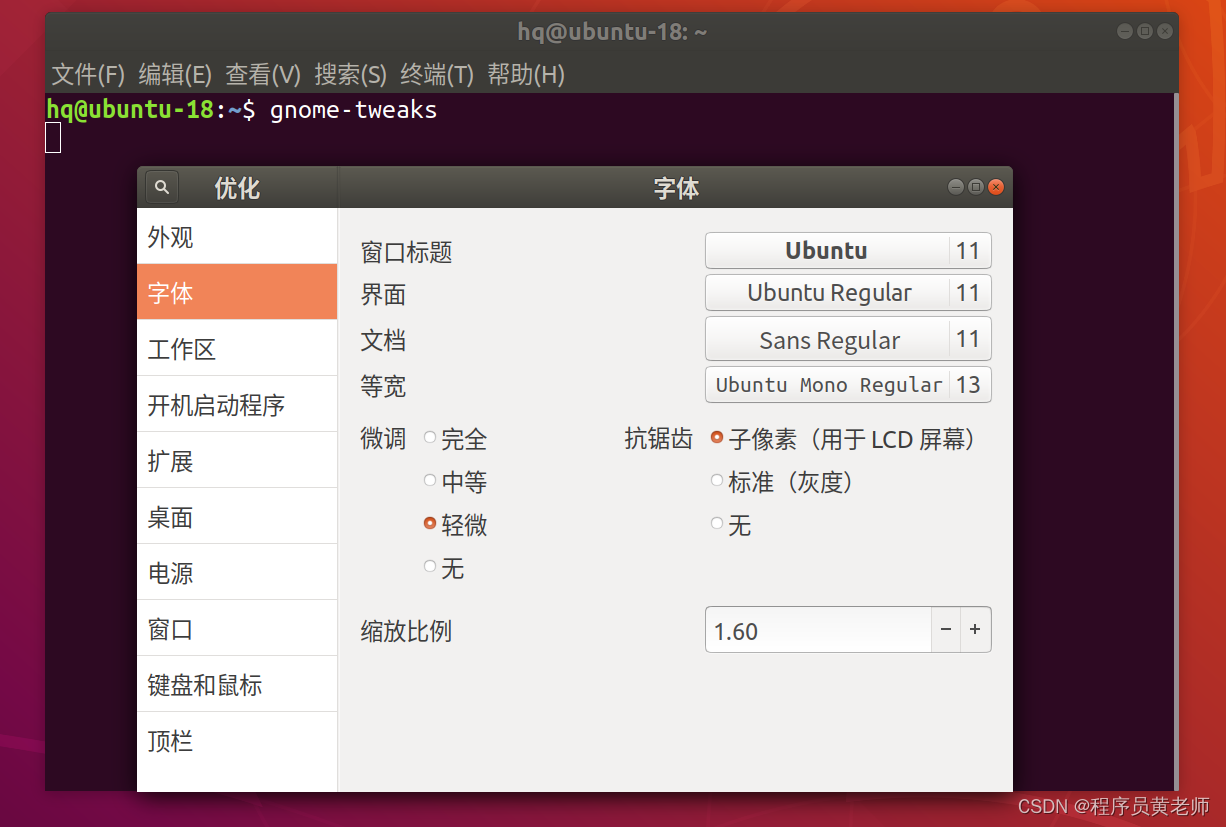Minimize the Tweaks window
1226x827 pixels.
(x=956, y=187)
